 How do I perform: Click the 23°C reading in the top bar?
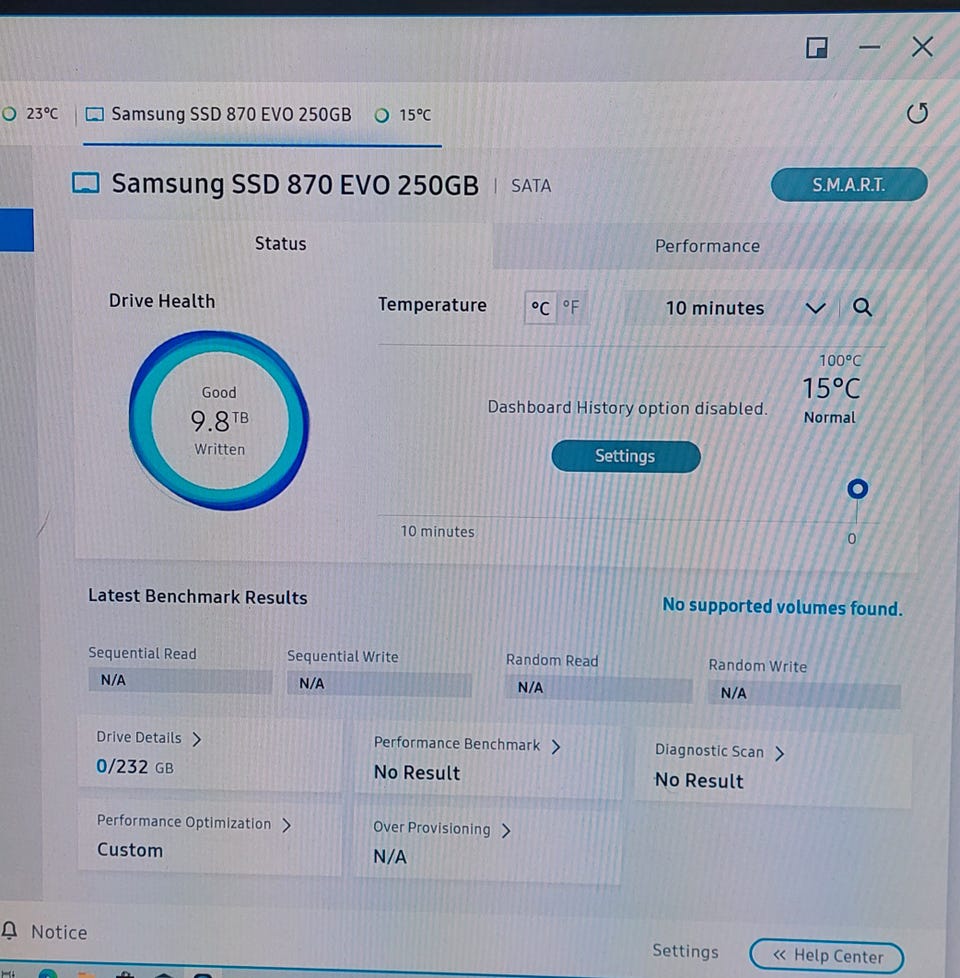point(42,114)
